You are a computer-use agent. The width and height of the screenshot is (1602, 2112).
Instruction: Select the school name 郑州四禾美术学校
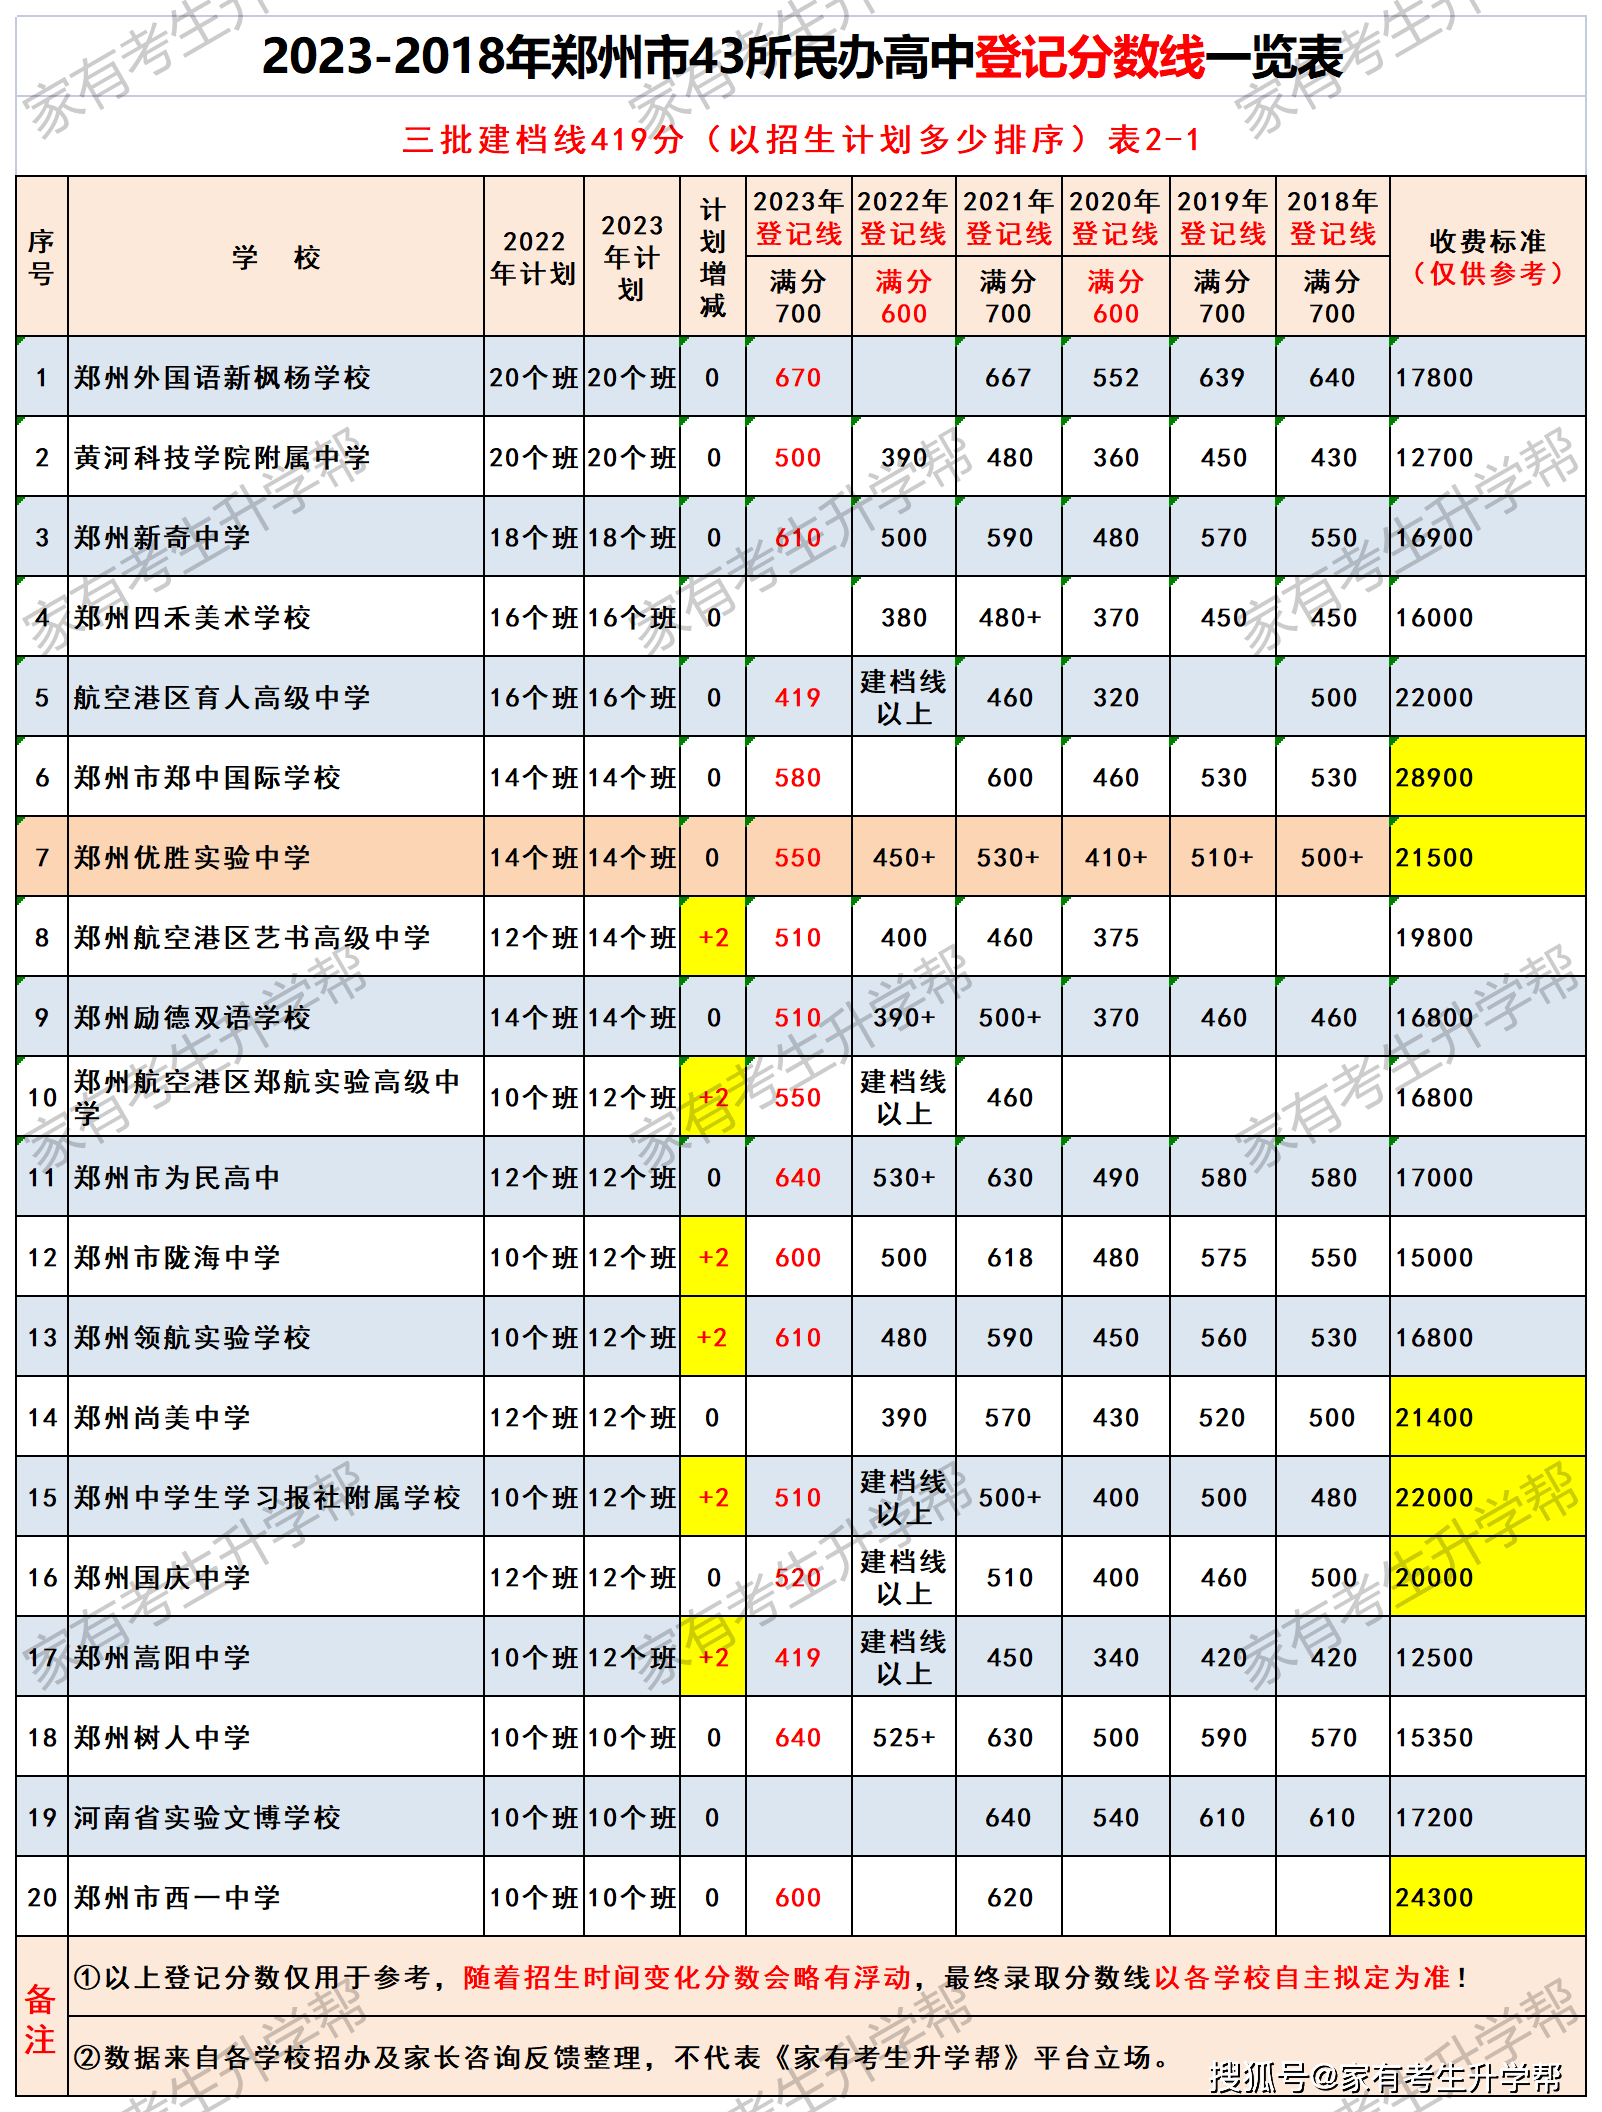(192, 618)
